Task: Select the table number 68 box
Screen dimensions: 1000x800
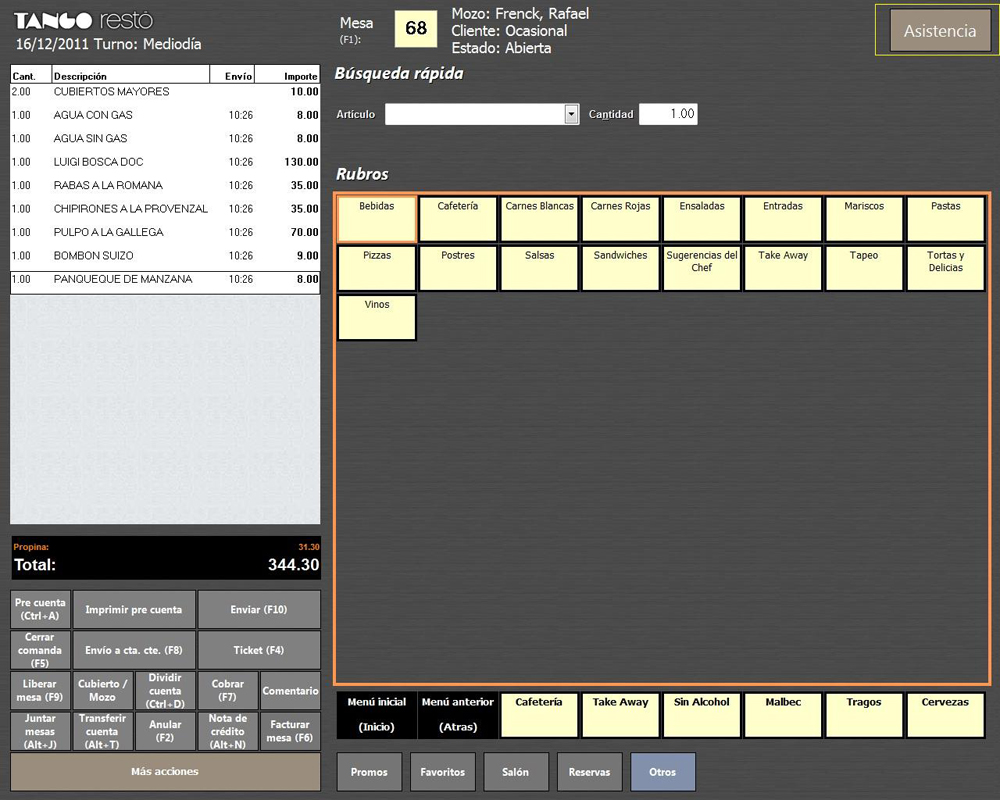Action: click(416, 28)
